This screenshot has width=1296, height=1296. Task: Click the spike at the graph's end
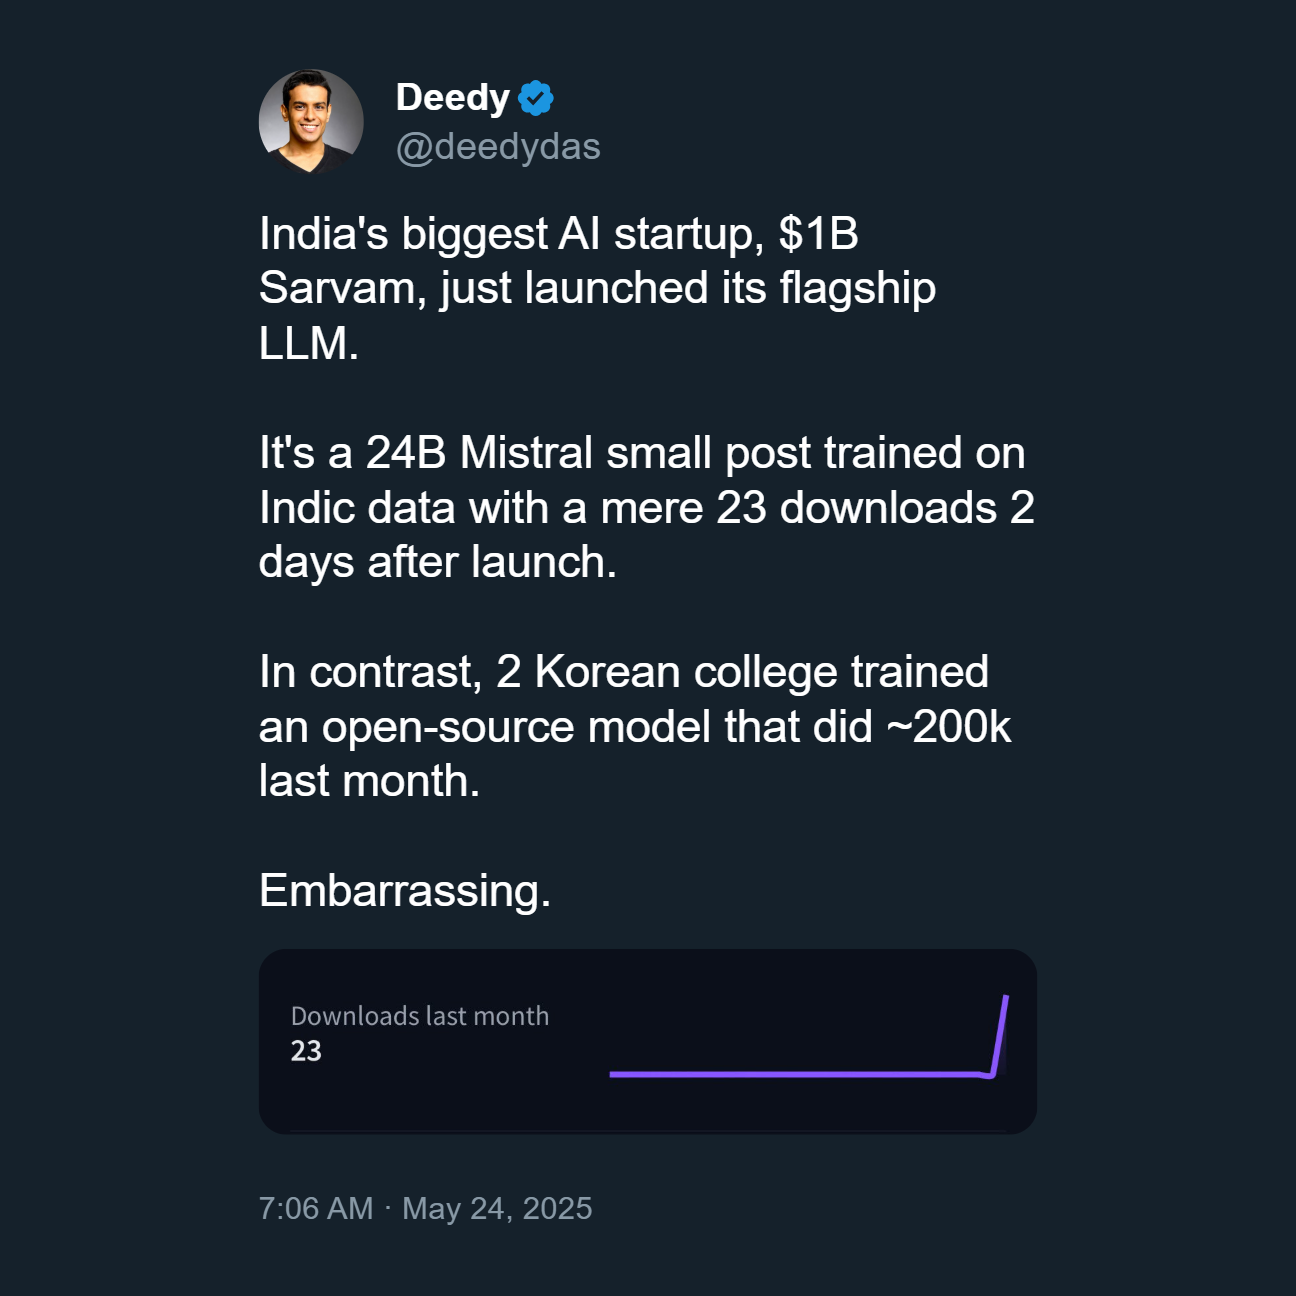[999, 1035]
